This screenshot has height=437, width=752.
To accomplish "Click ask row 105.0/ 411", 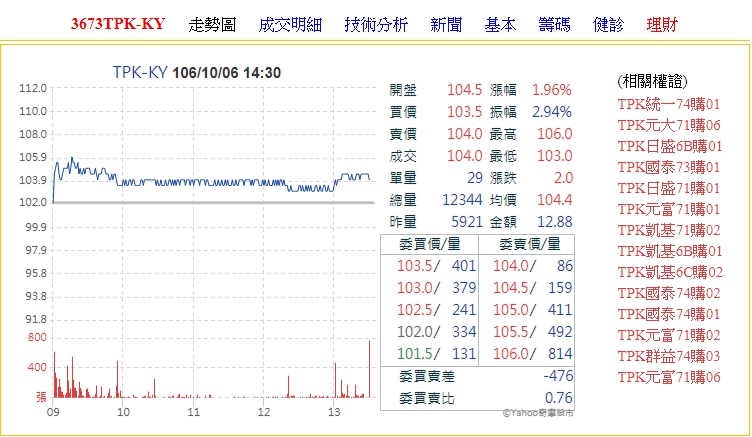I will coord(533,310).
